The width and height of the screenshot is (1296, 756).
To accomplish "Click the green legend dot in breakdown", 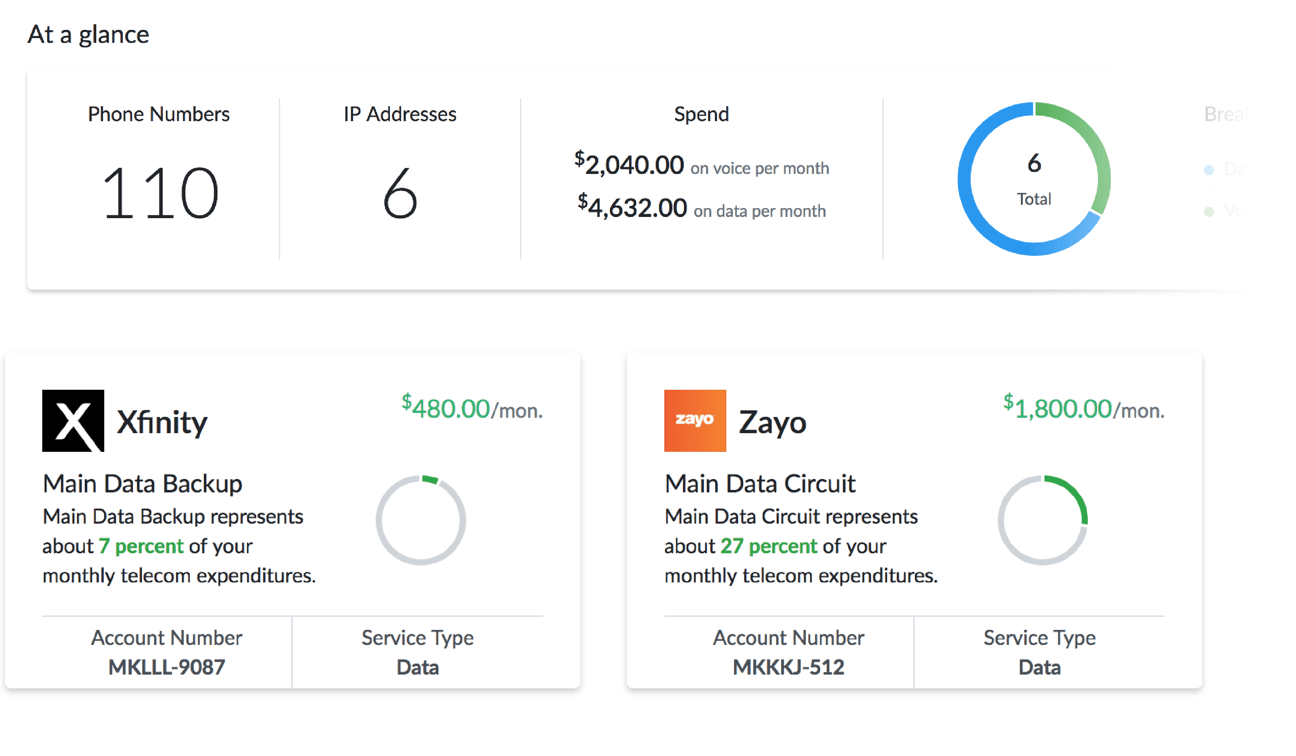I will [x=1209, y=211].
